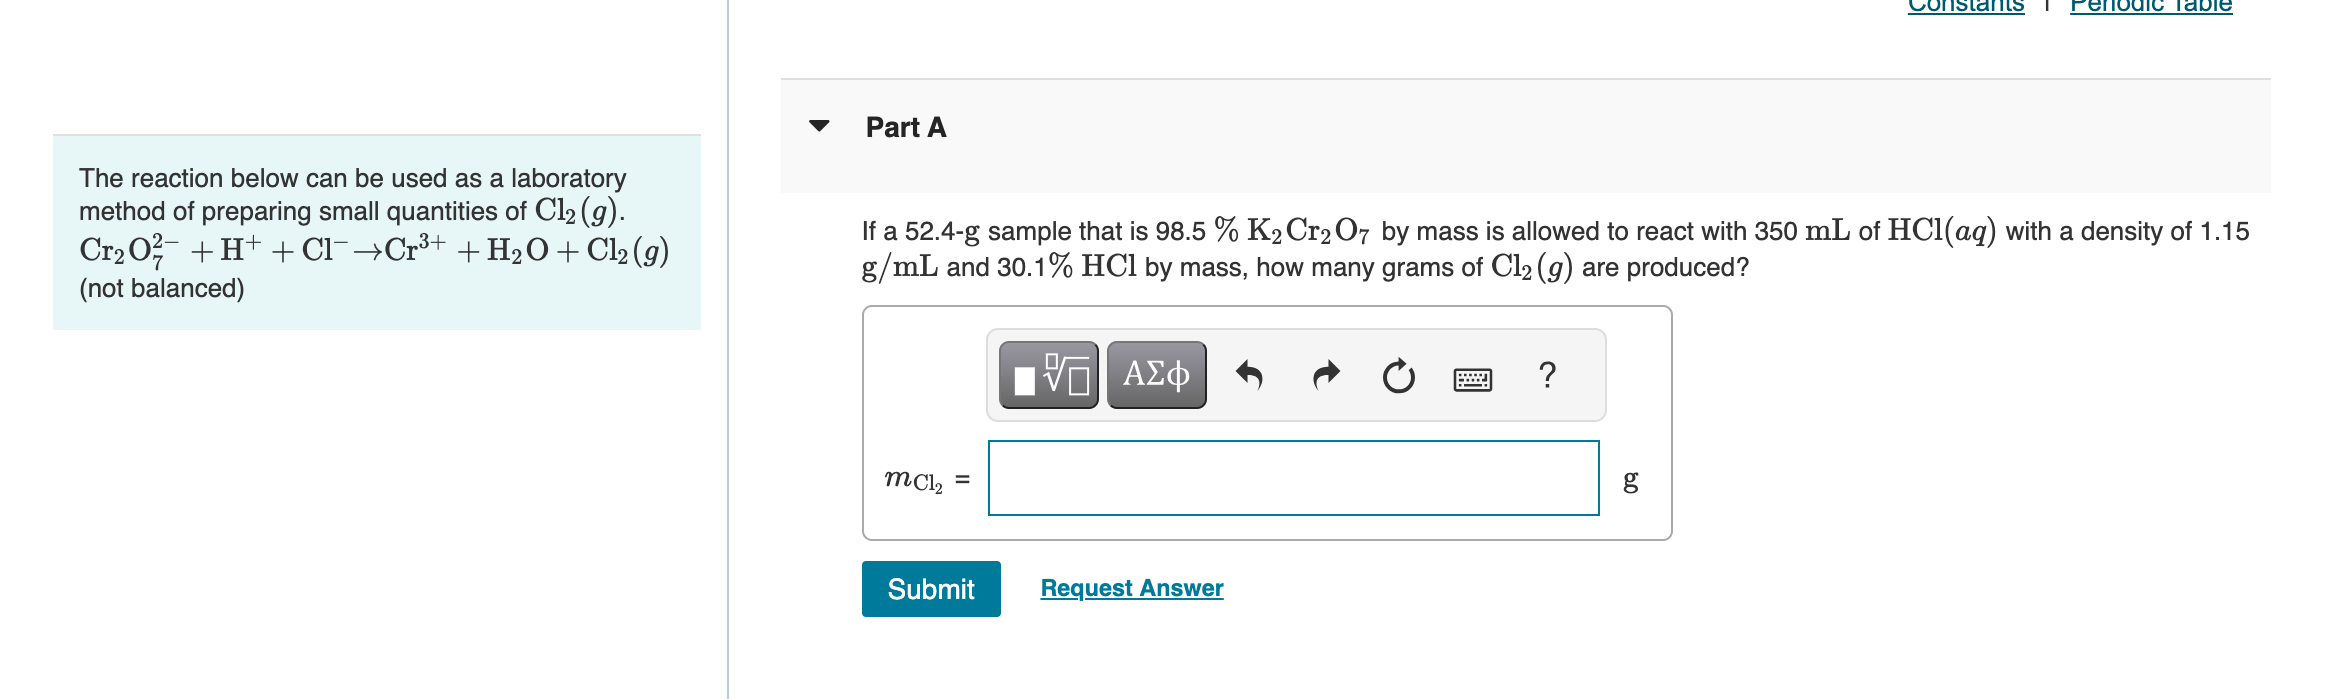Open help via the question mark icon
The height and width of the screenshot is (699, 2329).
coord(1545,375)
